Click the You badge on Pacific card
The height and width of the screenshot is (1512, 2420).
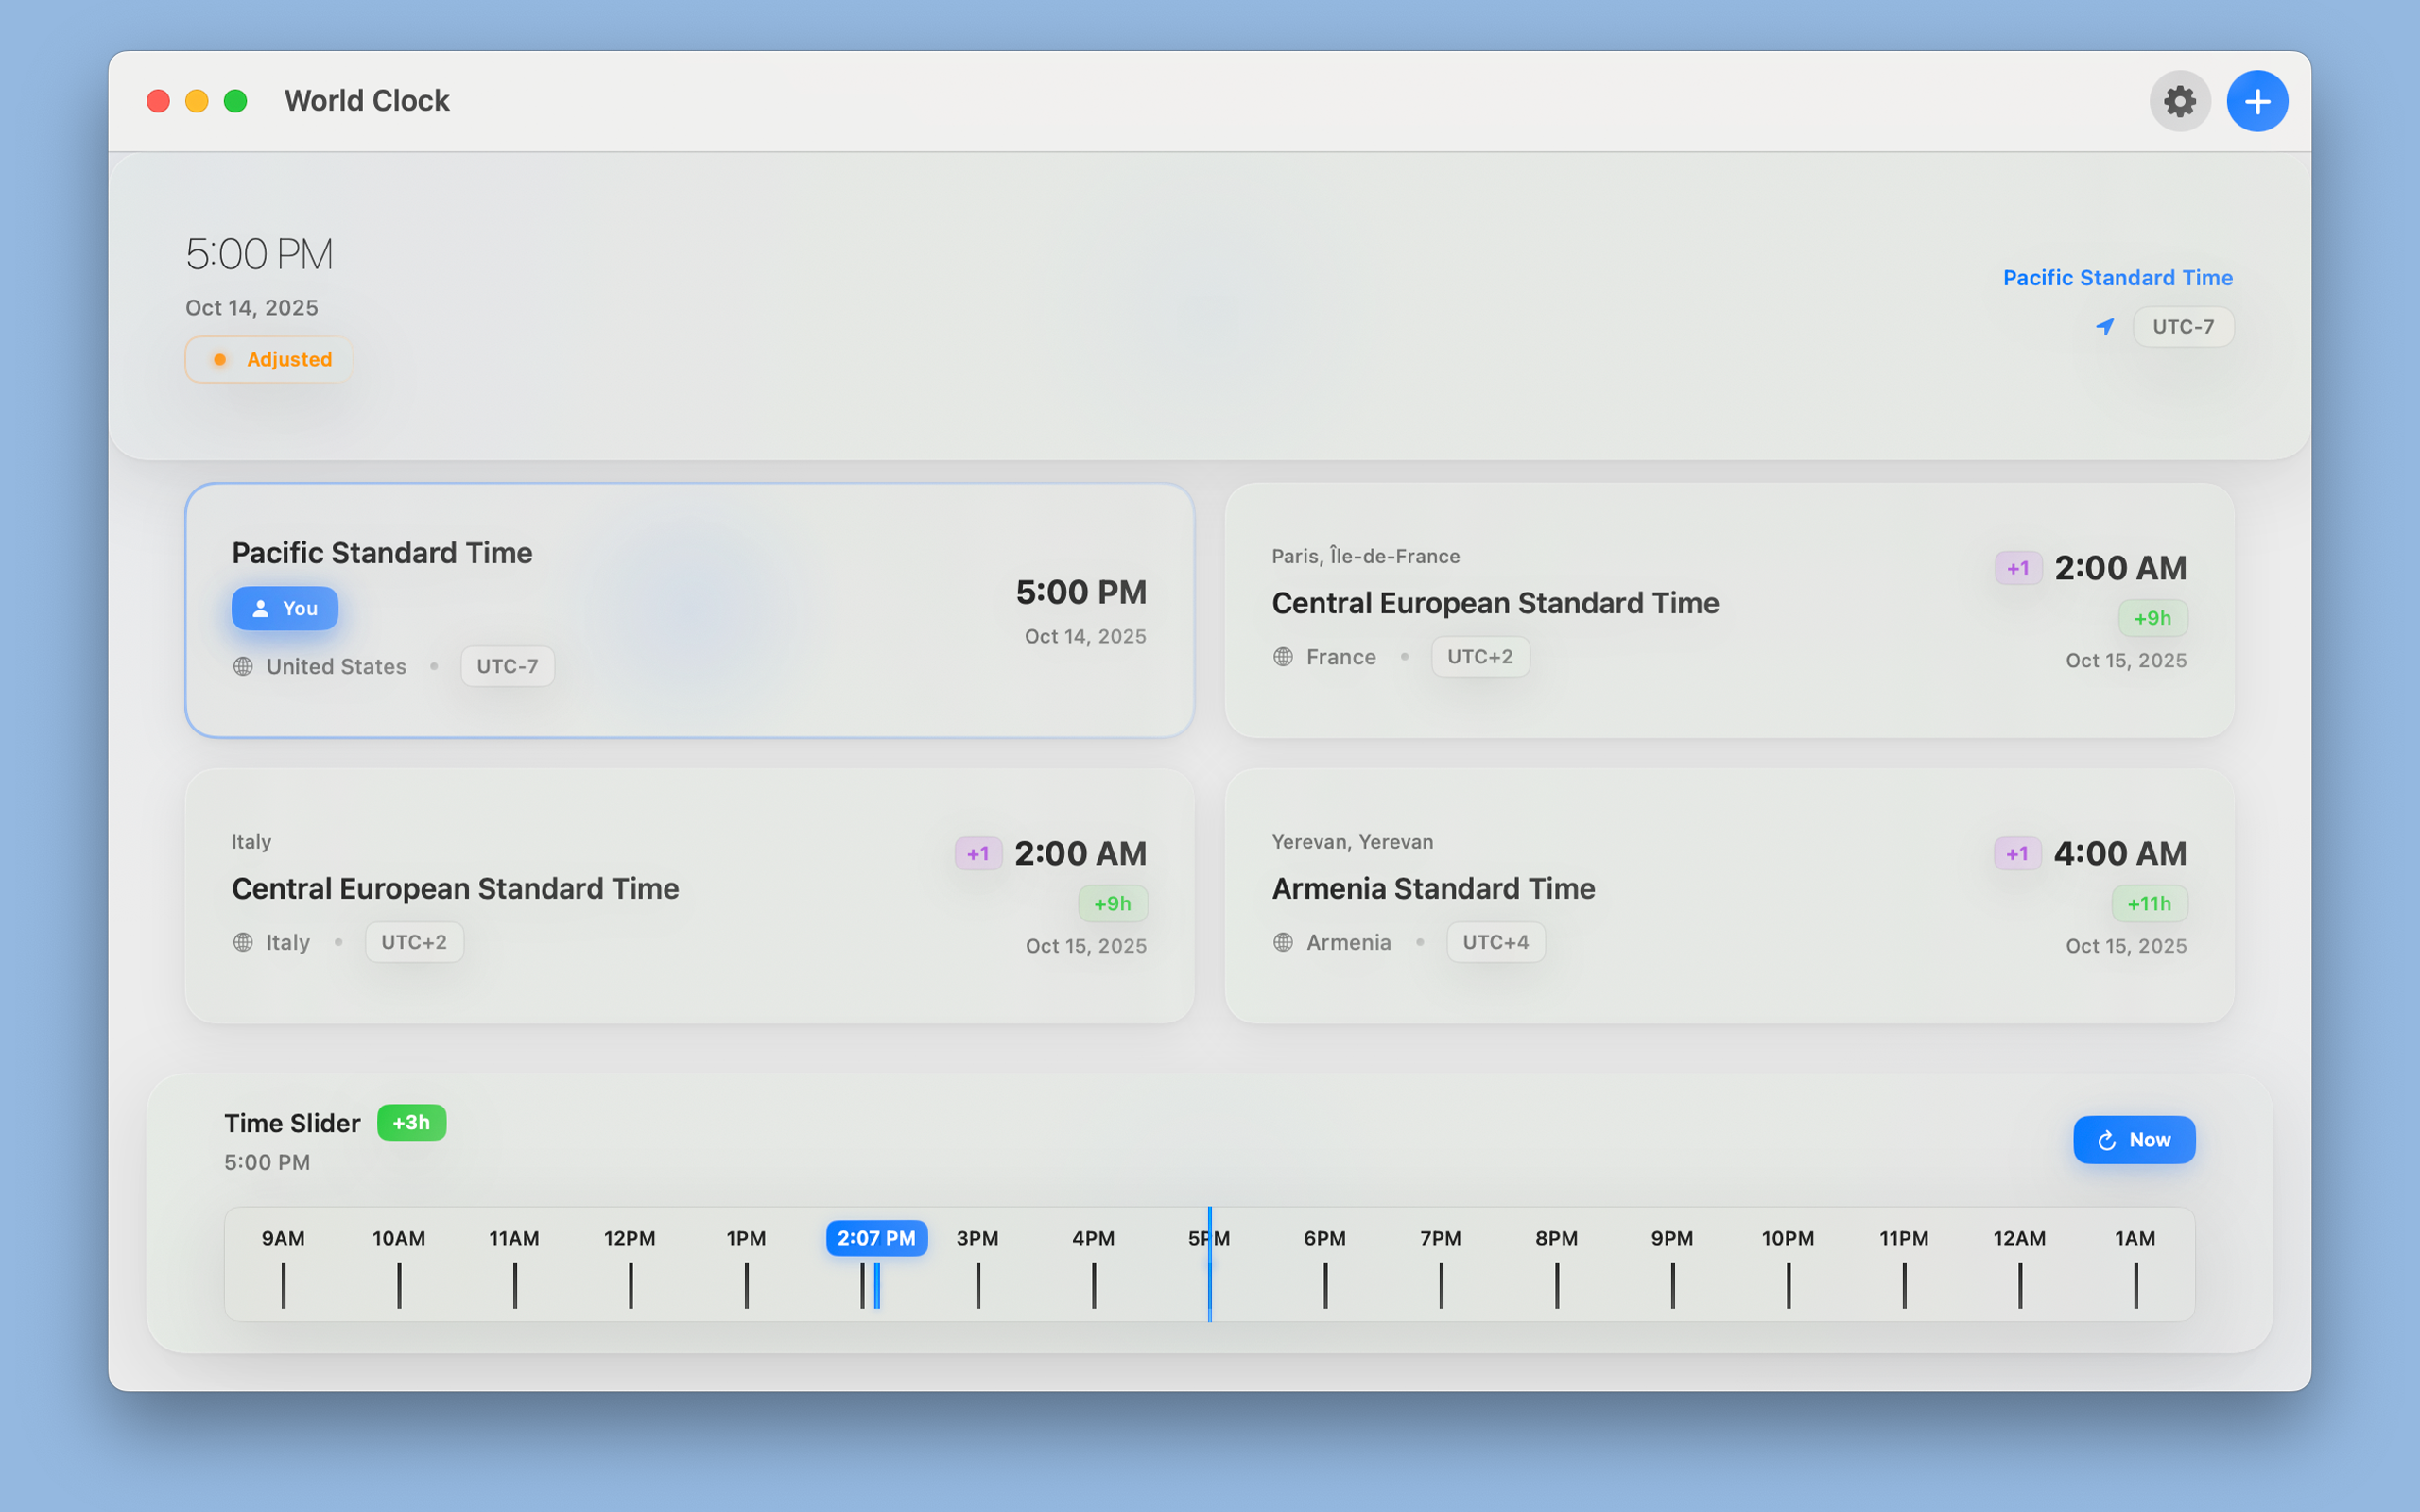click(285, 608)
